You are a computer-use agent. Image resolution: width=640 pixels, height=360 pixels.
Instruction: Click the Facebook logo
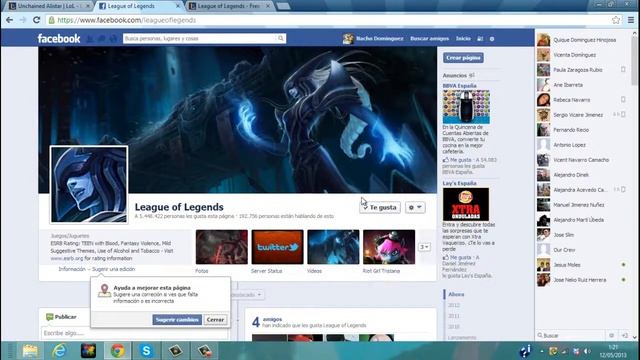[59, 38]
